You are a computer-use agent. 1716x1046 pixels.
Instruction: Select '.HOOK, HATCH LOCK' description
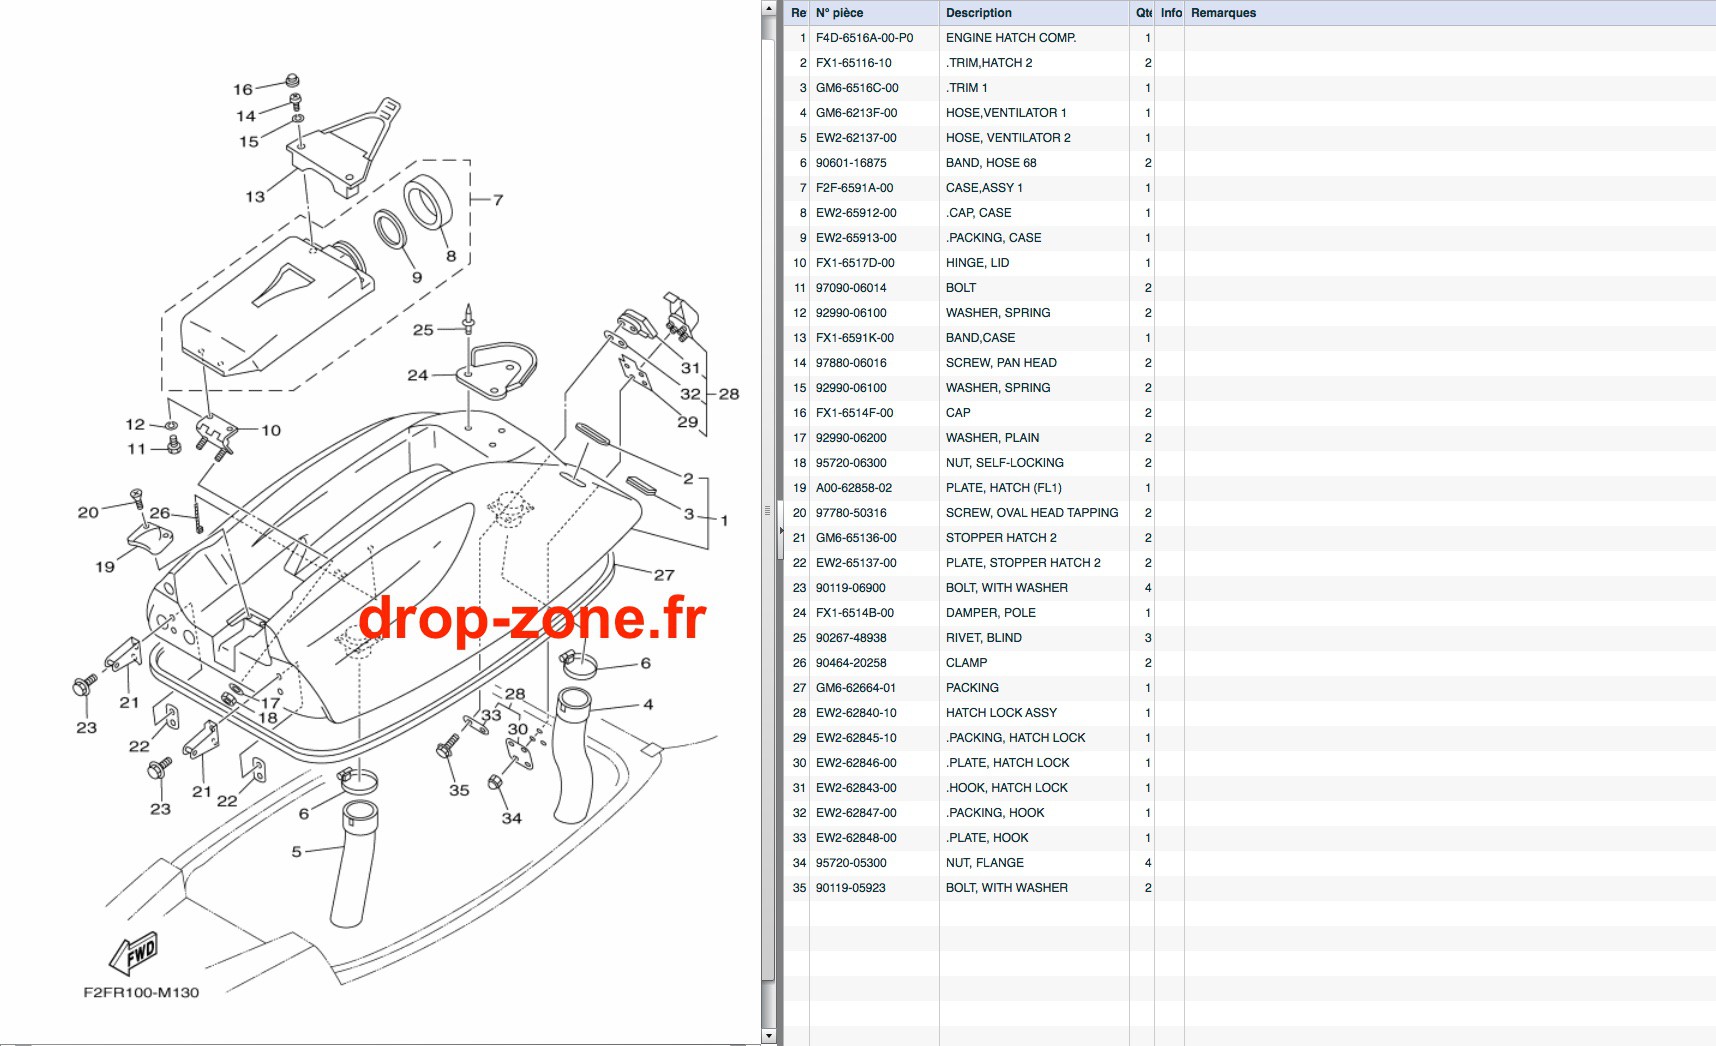(x=1007, y=788)
